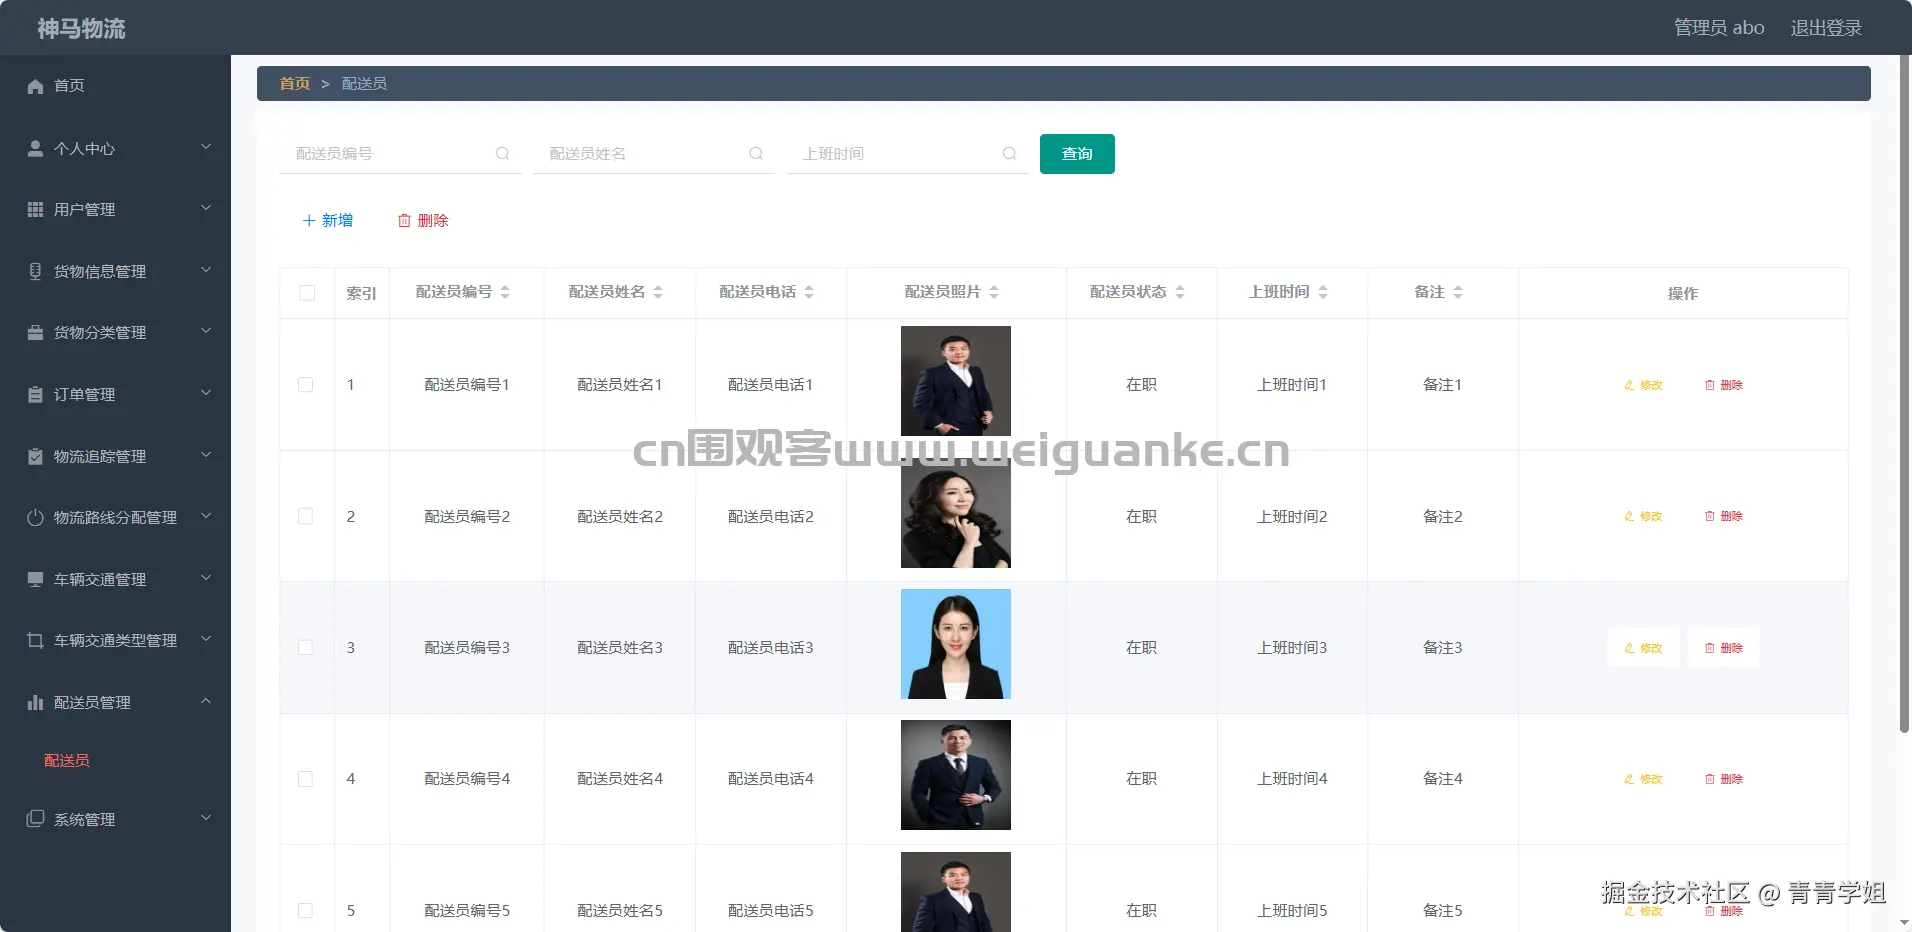Click search icon in 配送员编号 field
The height and width of the screenshot is (932, 1912).
pos(502,153)
